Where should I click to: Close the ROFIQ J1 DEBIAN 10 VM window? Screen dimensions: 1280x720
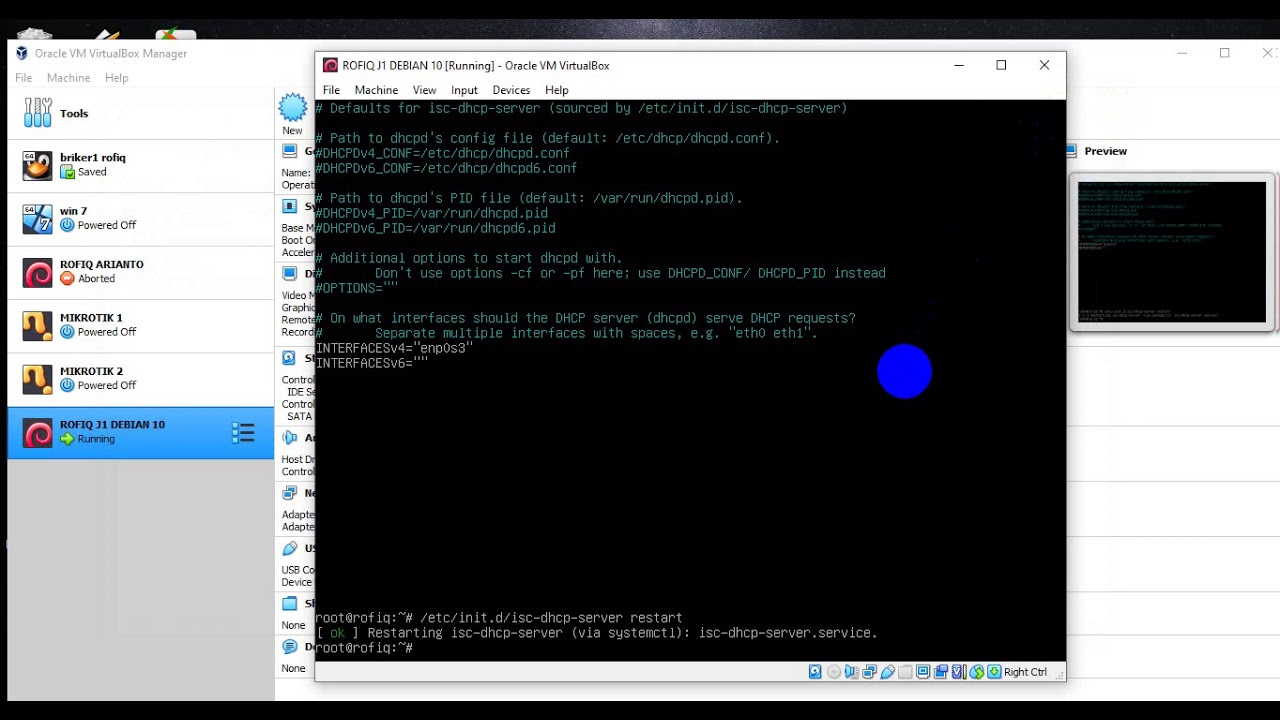pos(1044,65)
